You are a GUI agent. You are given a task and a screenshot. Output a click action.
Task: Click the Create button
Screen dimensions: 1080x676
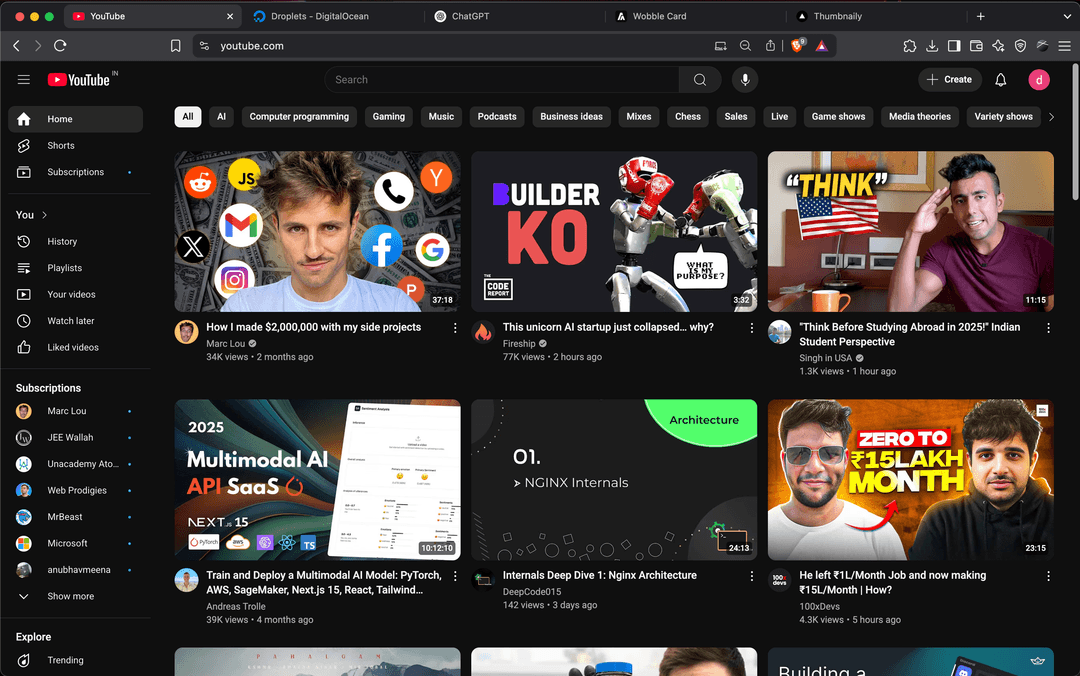click(949, 80)
